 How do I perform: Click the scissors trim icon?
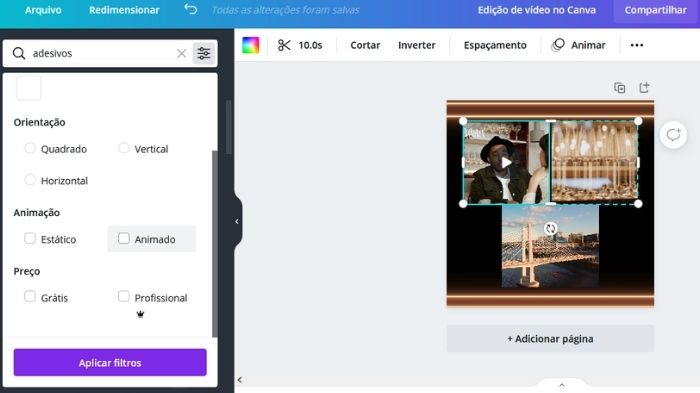(284, 45)
